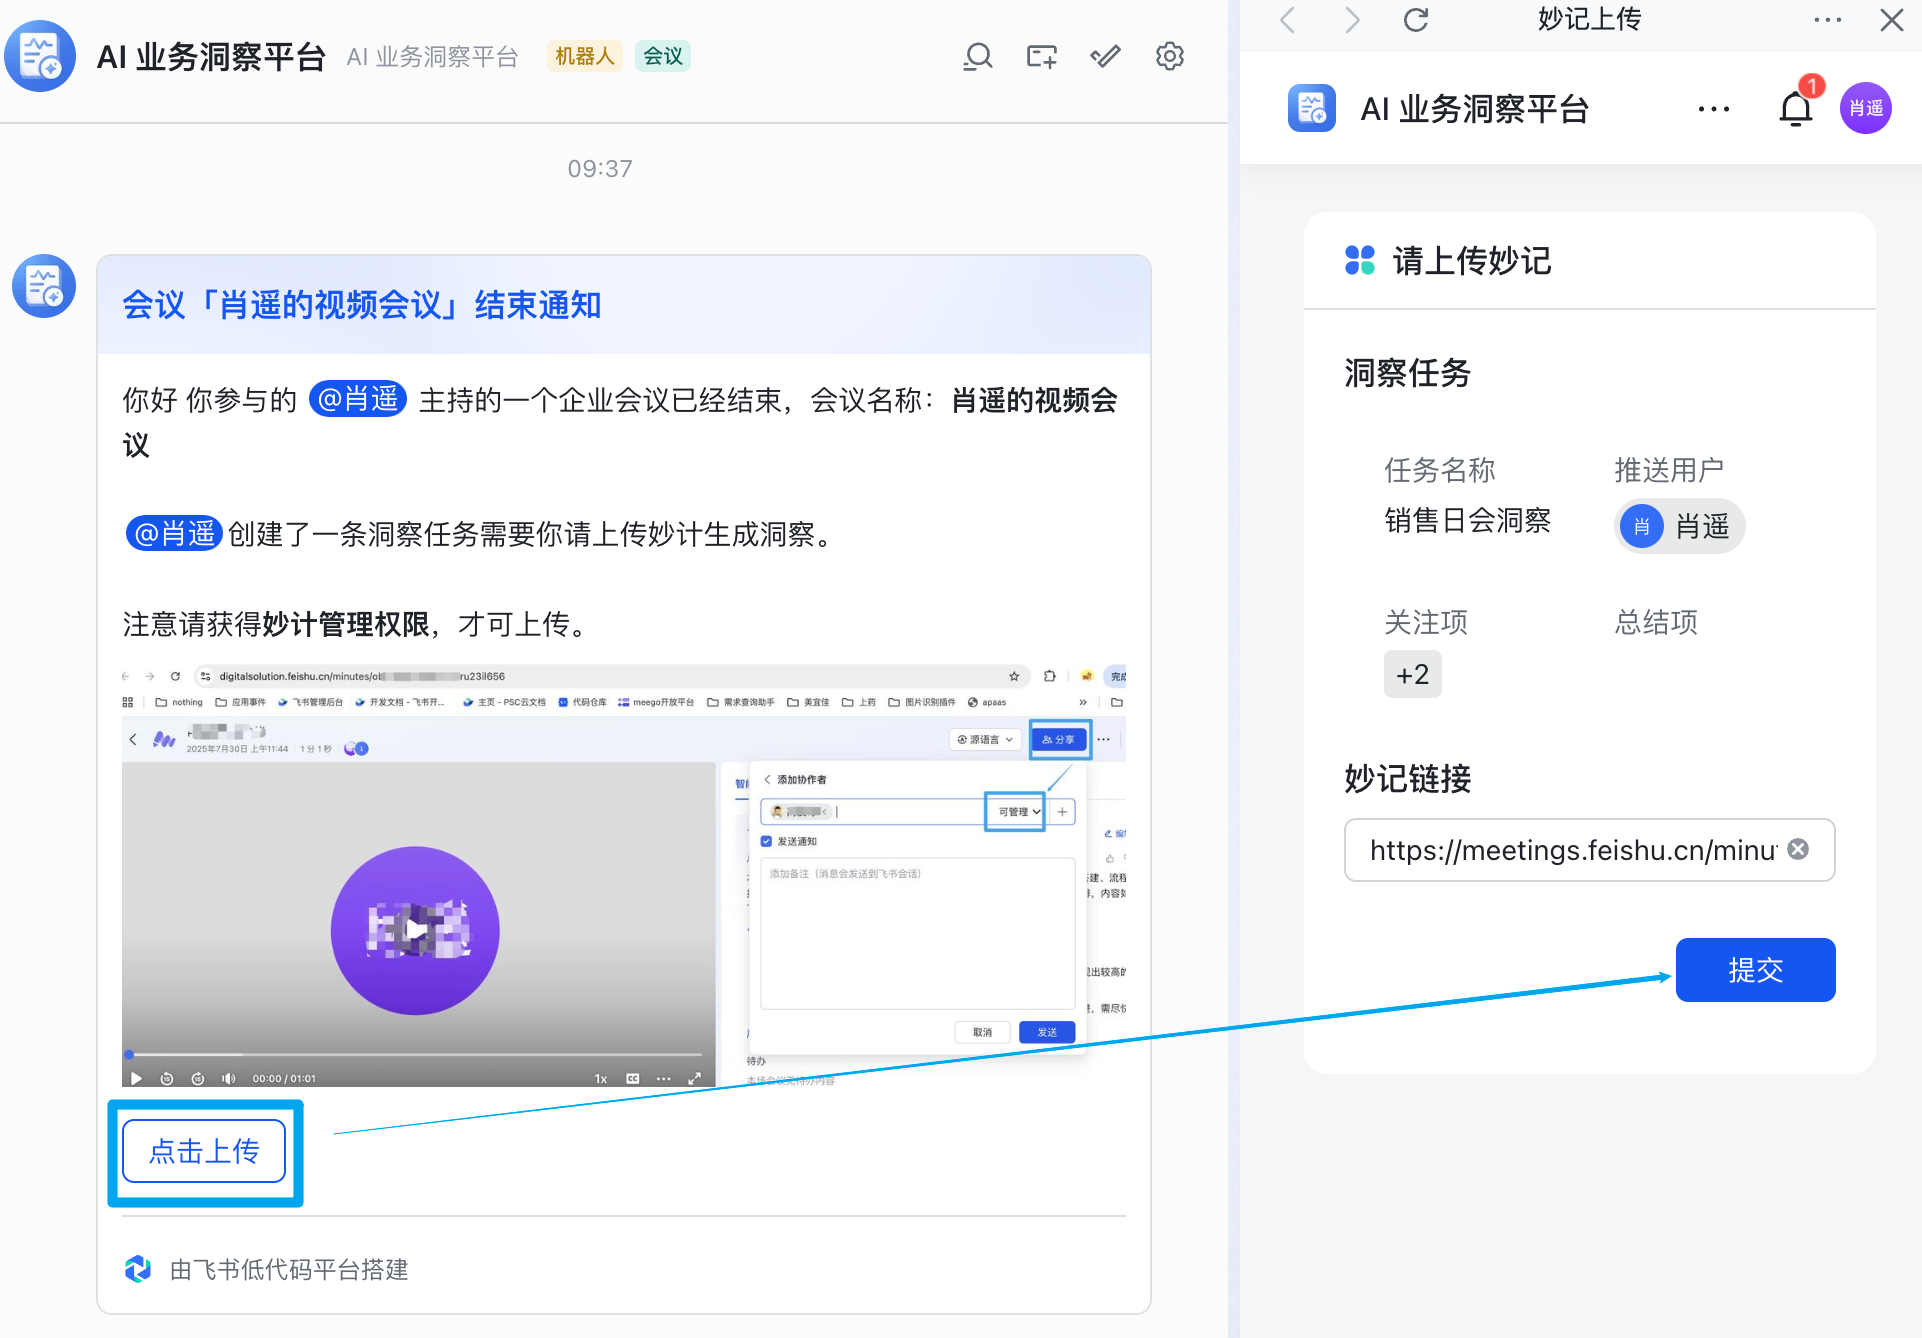The width and height of the screenshot is (1922, 1338).
Task: Click the 肖遥 purple avatar
Action: [x=1865, y=108]
